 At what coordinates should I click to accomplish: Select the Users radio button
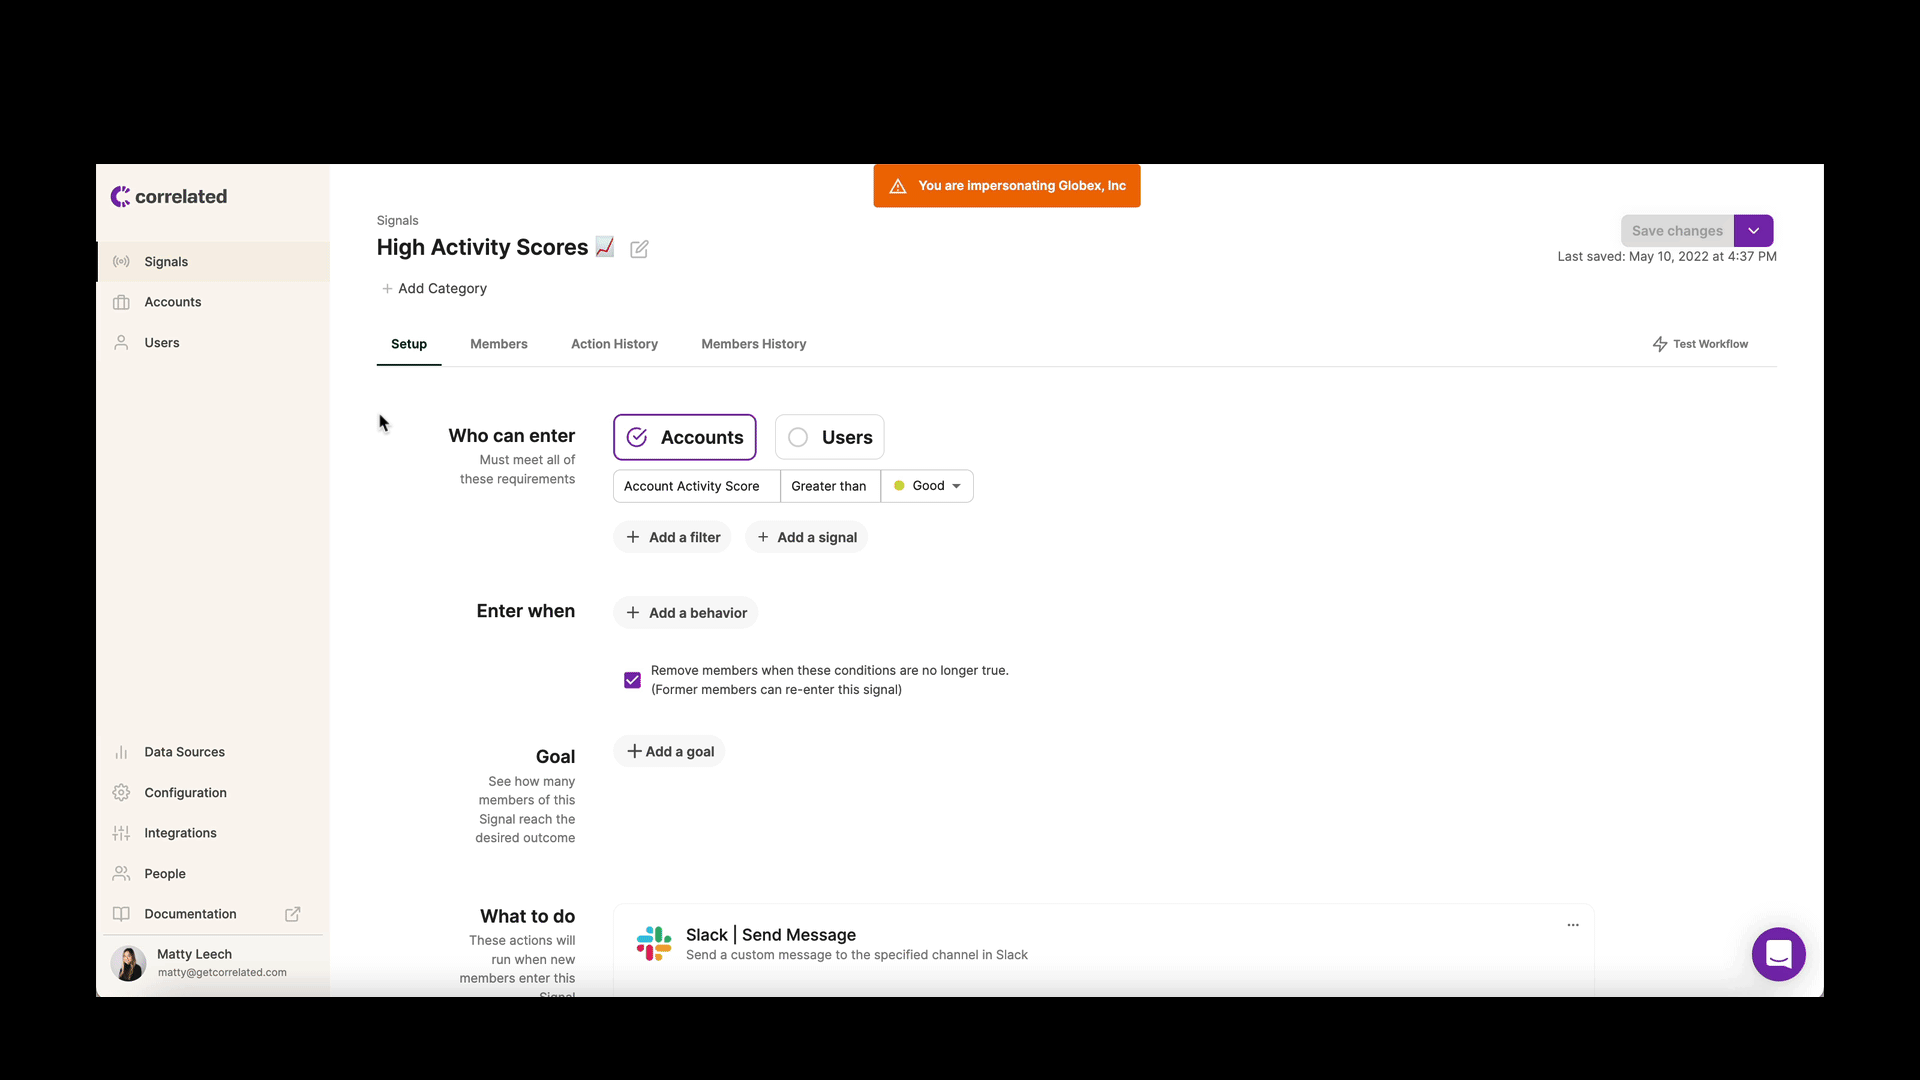pyautogui.click(x=798, y=436)
